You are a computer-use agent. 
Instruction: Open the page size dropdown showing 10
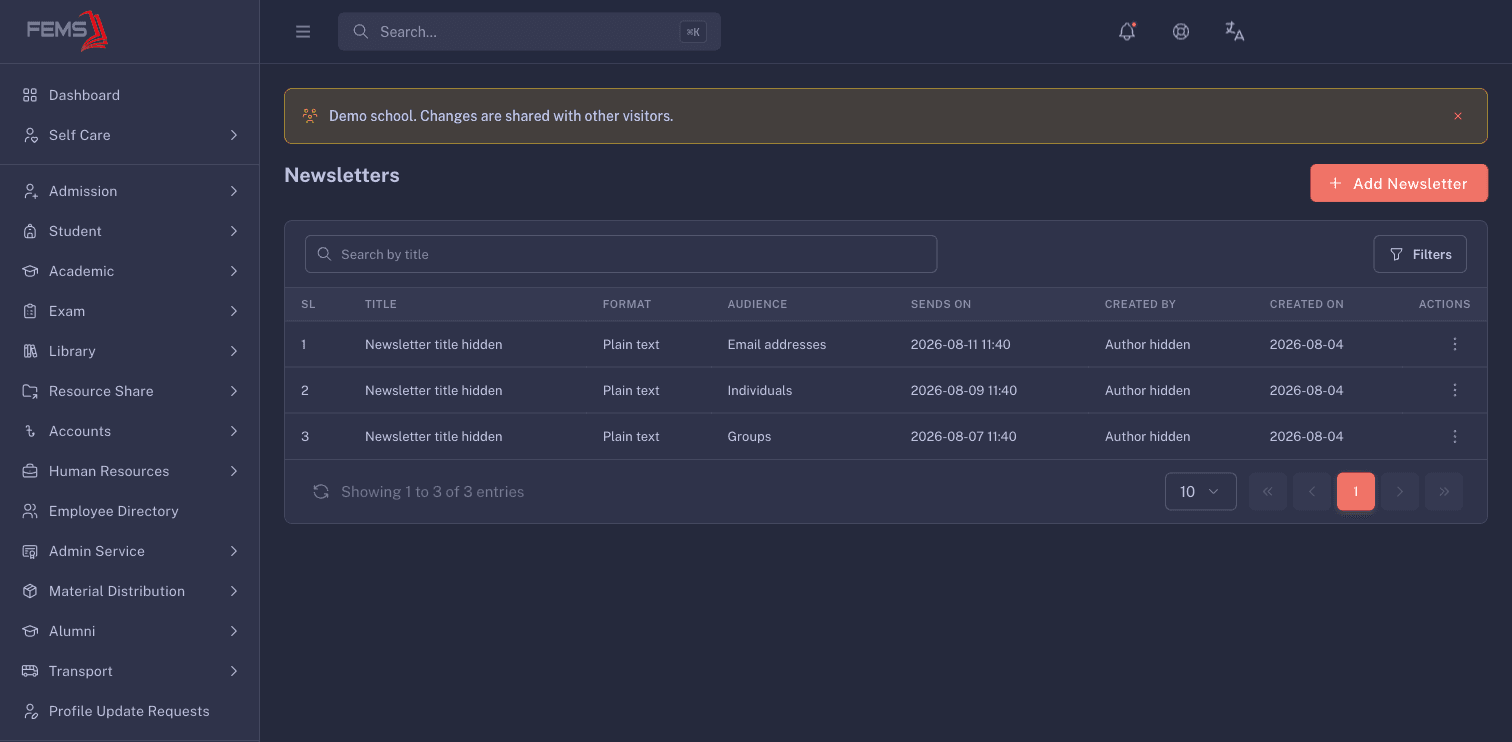(x=1201, y=492)
